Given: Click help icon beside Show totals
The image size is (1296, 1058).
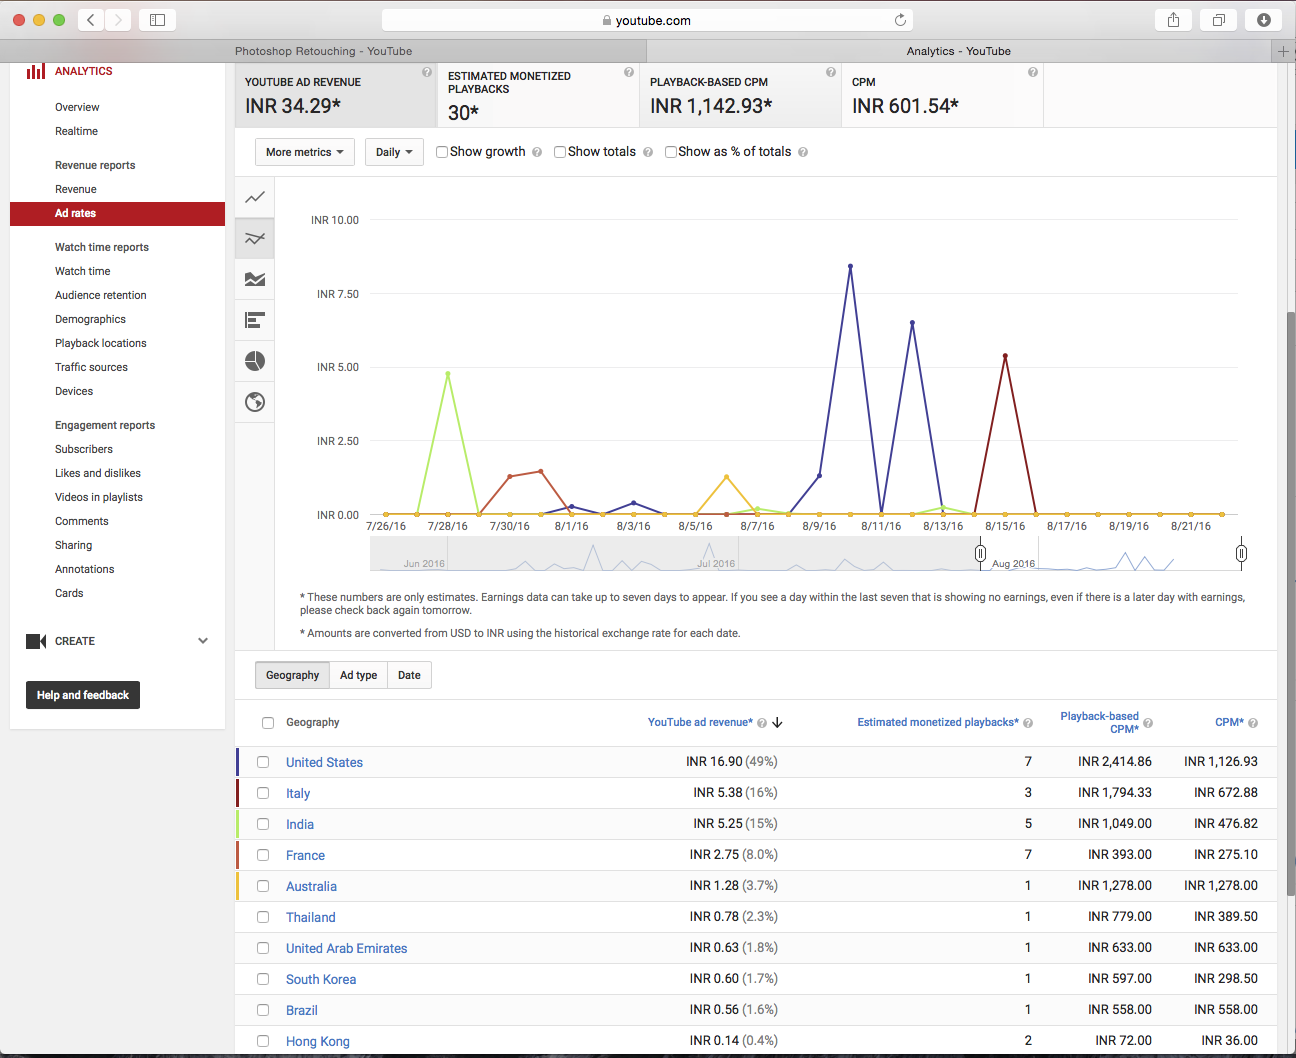Looking at the screenshot, I should point(648,152).
